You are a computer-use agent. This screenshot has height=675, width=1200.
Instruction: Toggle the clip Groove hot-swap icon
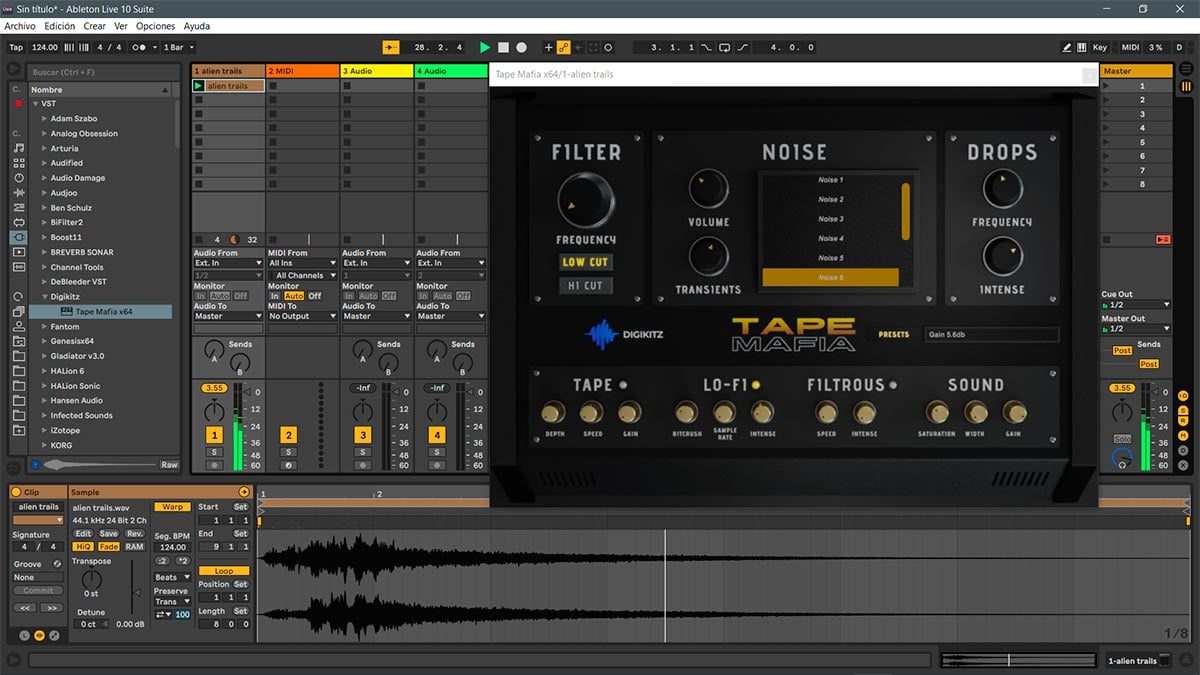pos(57,564)
